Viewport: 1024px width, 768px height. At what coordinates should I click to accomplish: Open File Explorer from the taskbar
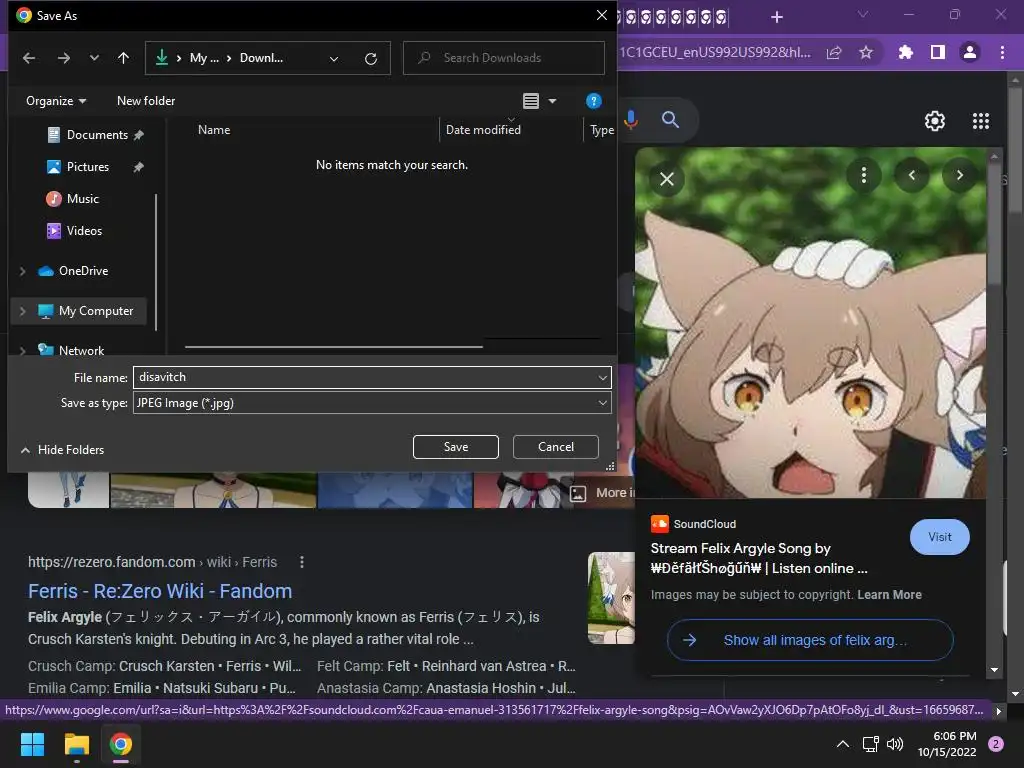point(76,744)
